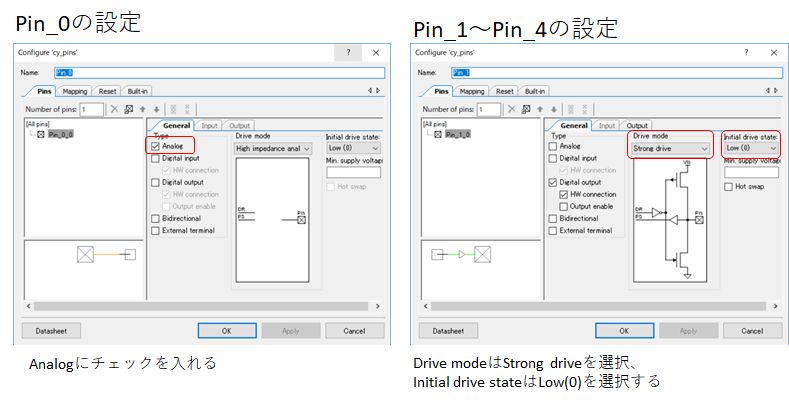This screenshot has width=789, height=402.
Task: Open Initial drive state dropdown in Pin_0 dialog
Action: (353, 148)
